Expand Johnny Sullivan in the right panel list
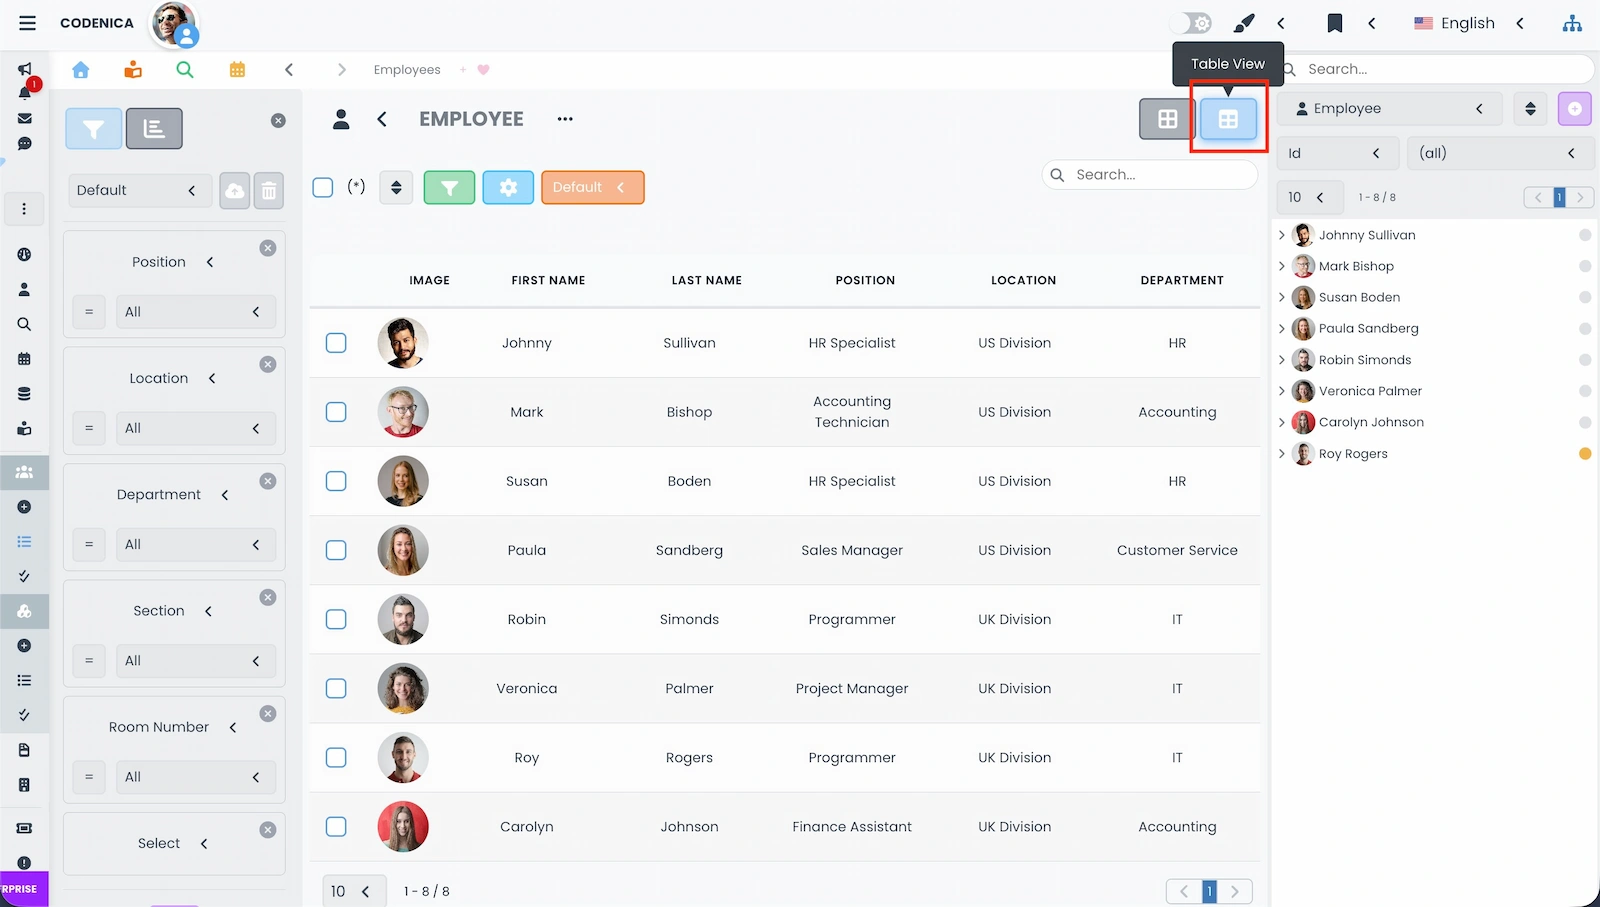1600x907 pixels. [1283, 235]
